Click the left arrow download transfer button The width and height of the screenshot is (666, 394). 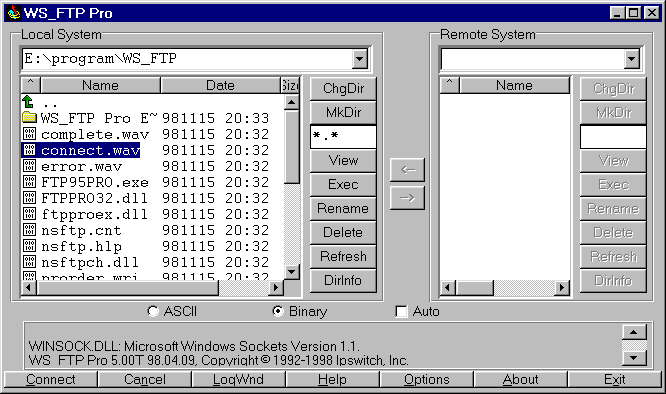click(407, 170)
